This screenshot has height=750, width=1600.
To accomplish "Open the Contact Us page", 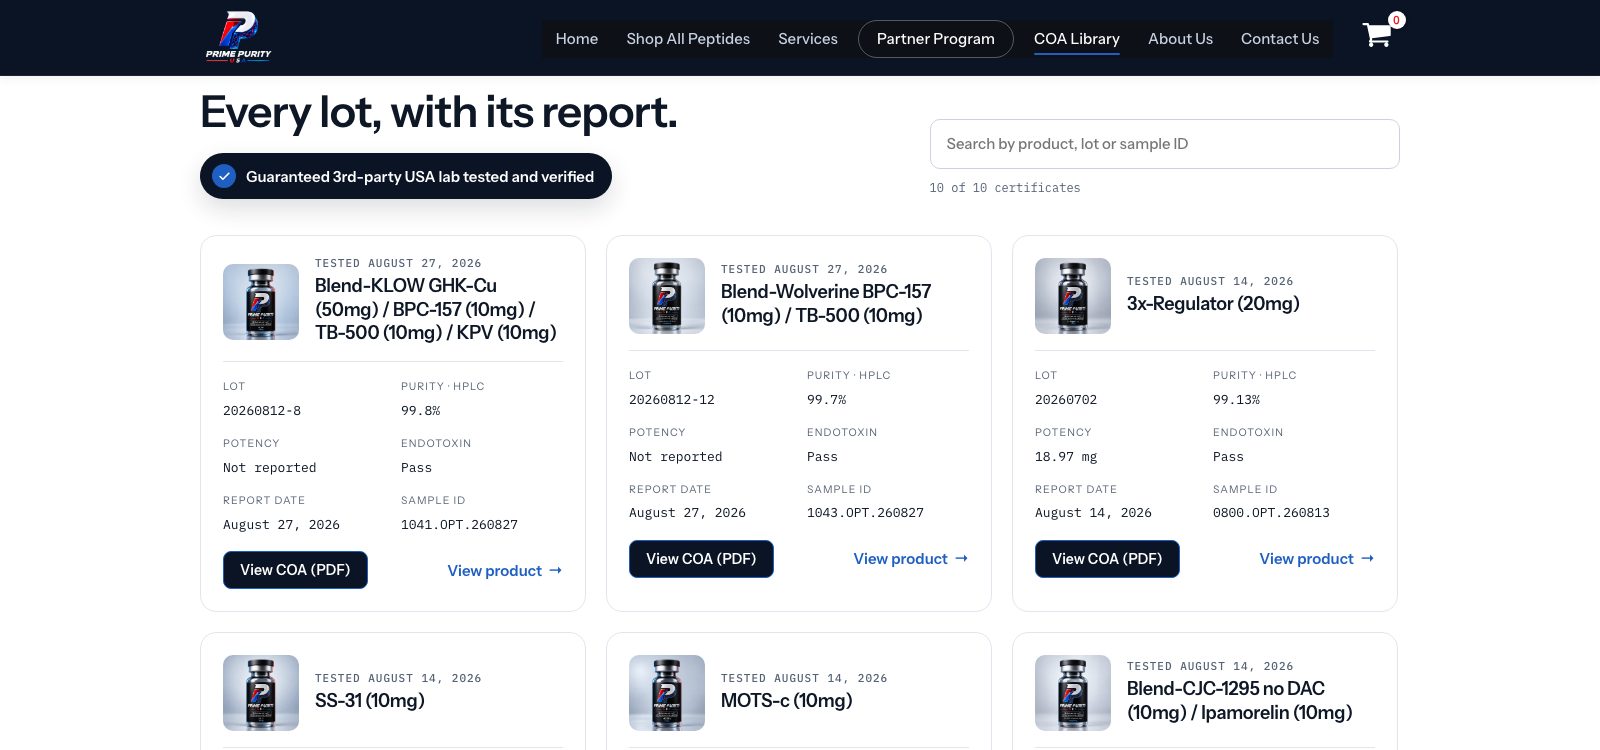I will tap(1280, 39).
